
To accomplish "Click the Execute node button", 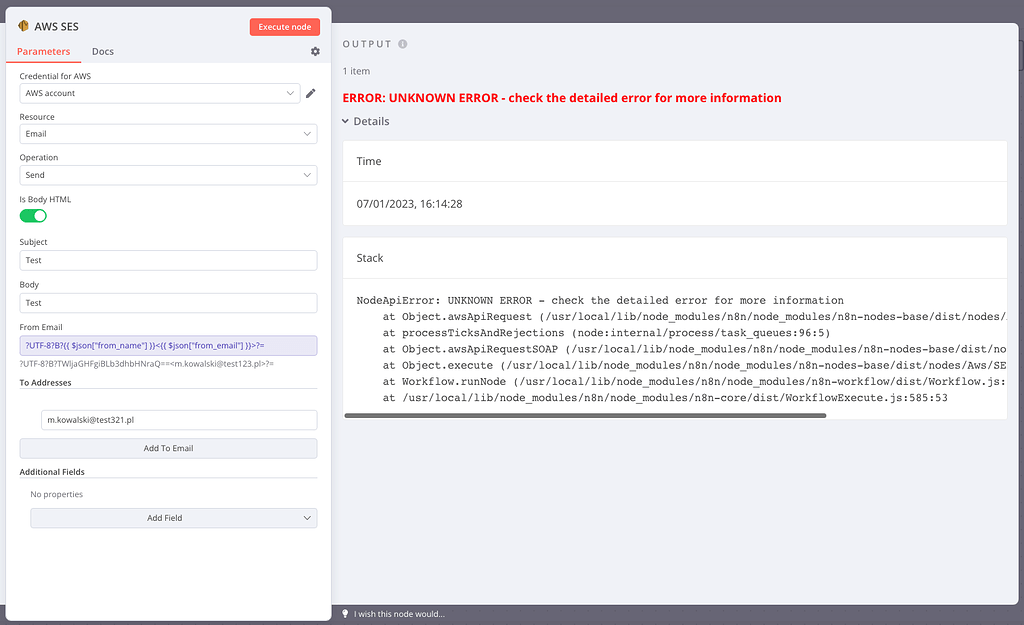I will [x=286, y=26].
